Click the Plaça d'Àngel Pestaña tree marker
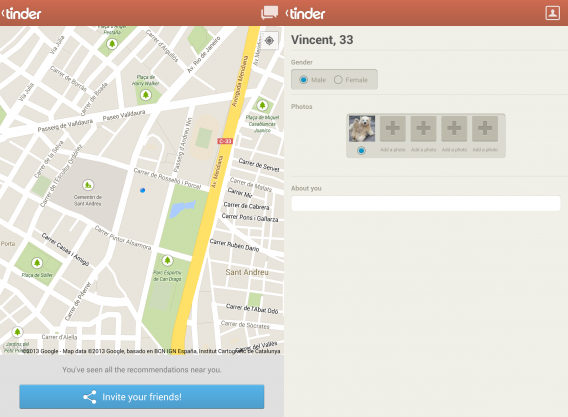Viewport: 568px width, 417px height. tap(112, 44)
